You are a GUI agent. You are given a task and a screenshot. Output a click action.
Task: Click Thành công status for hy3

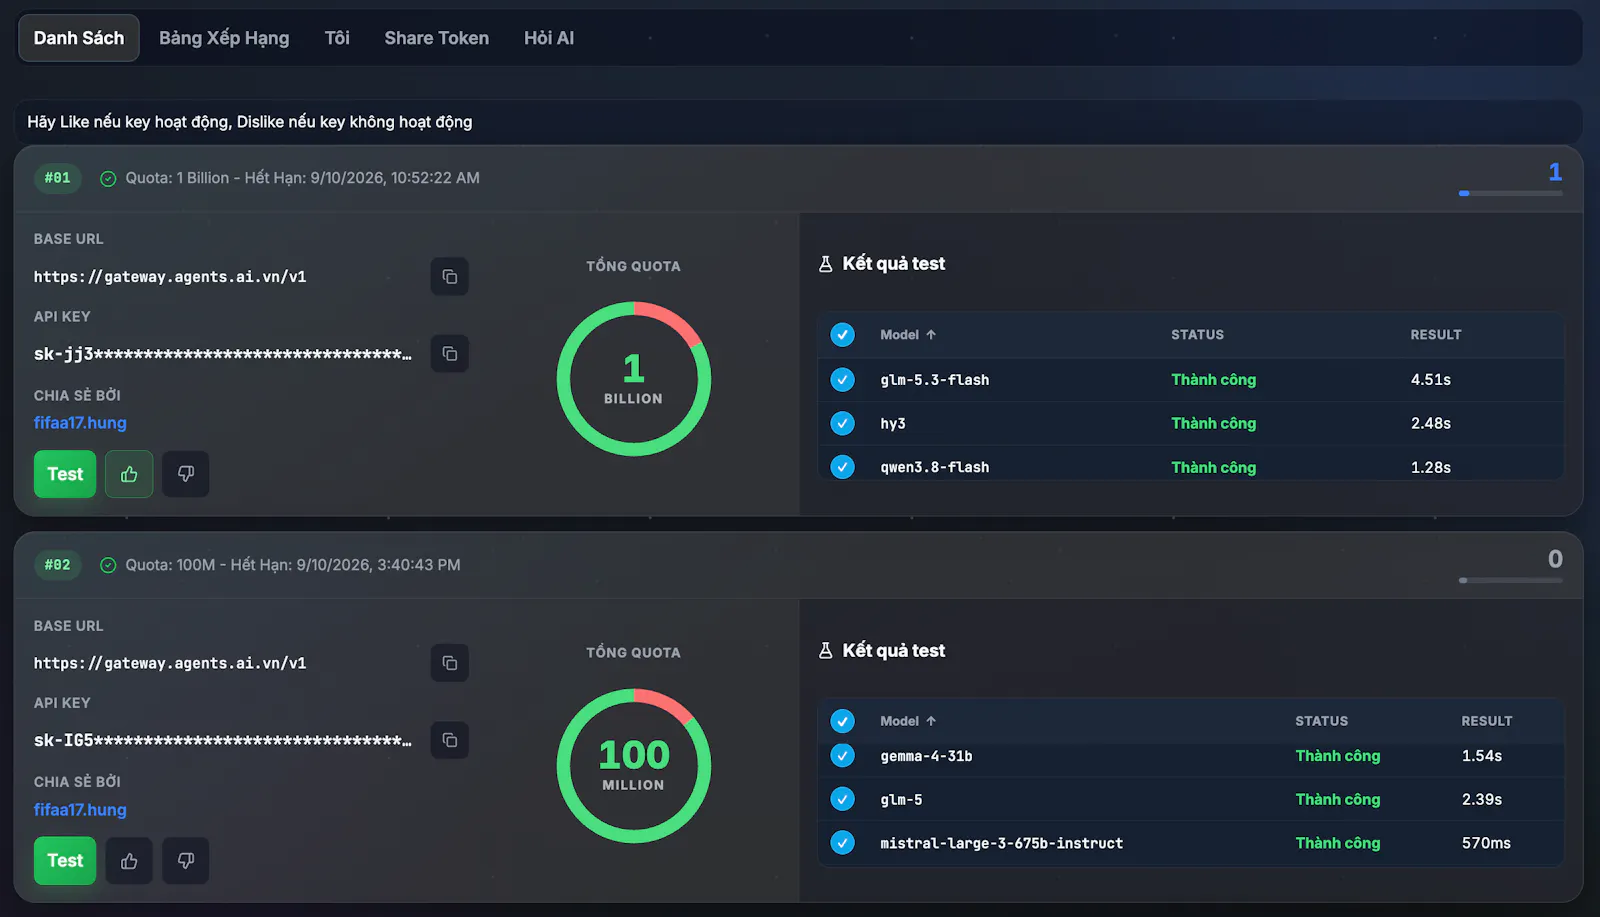pyautogui.click(x=1214, y=424)
